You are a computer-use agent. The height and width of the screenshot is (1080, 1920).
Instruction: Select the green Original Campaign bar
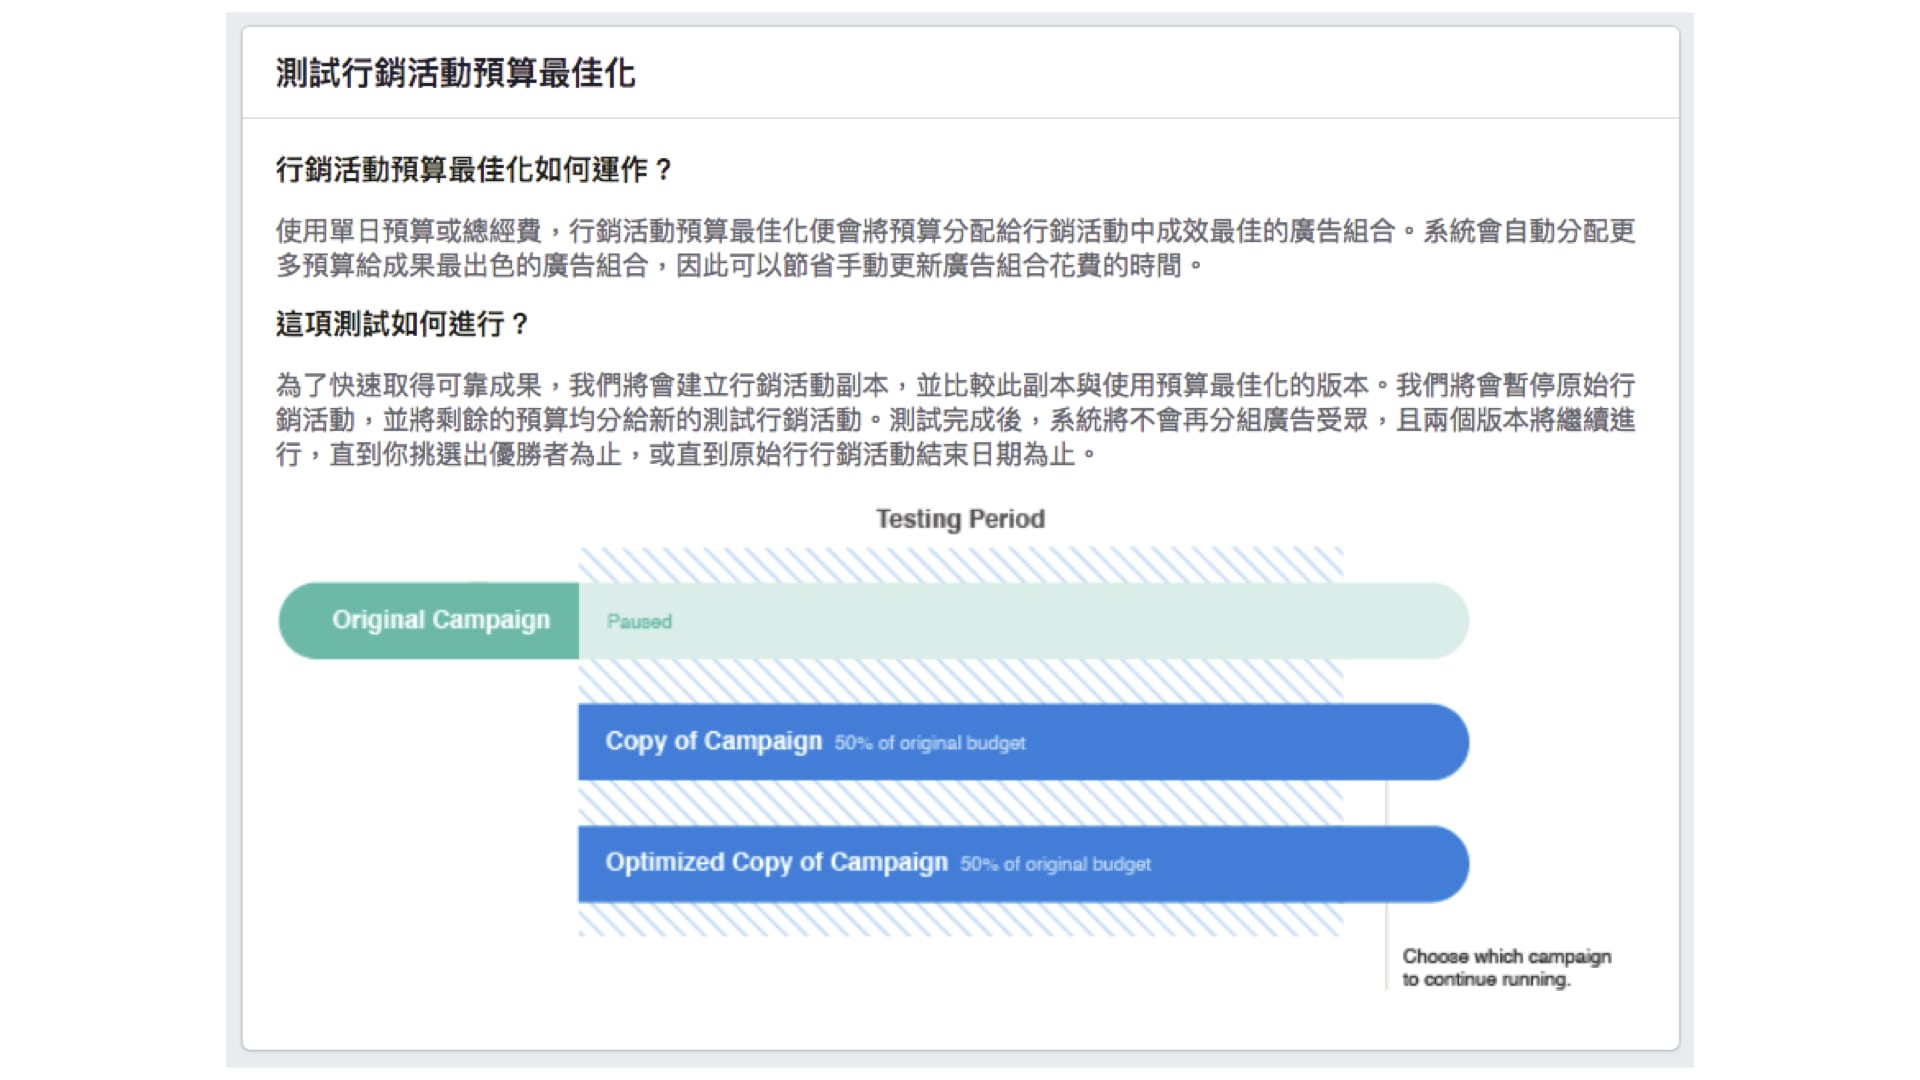click(x=430, y=621)
